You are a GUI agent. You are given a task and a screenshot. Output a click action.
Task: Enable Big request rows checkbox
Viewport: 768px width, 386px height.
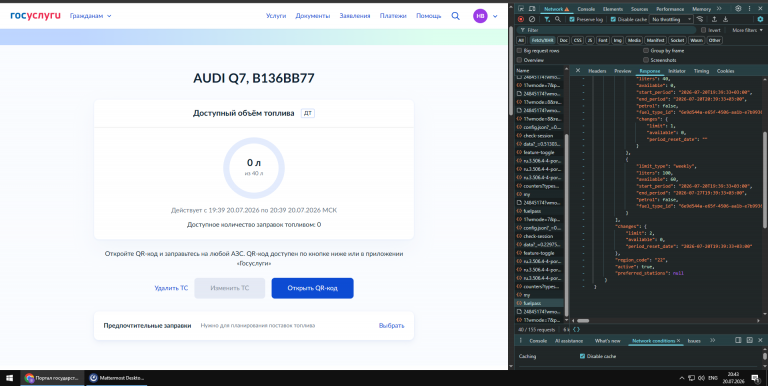[x=520, y=50]
